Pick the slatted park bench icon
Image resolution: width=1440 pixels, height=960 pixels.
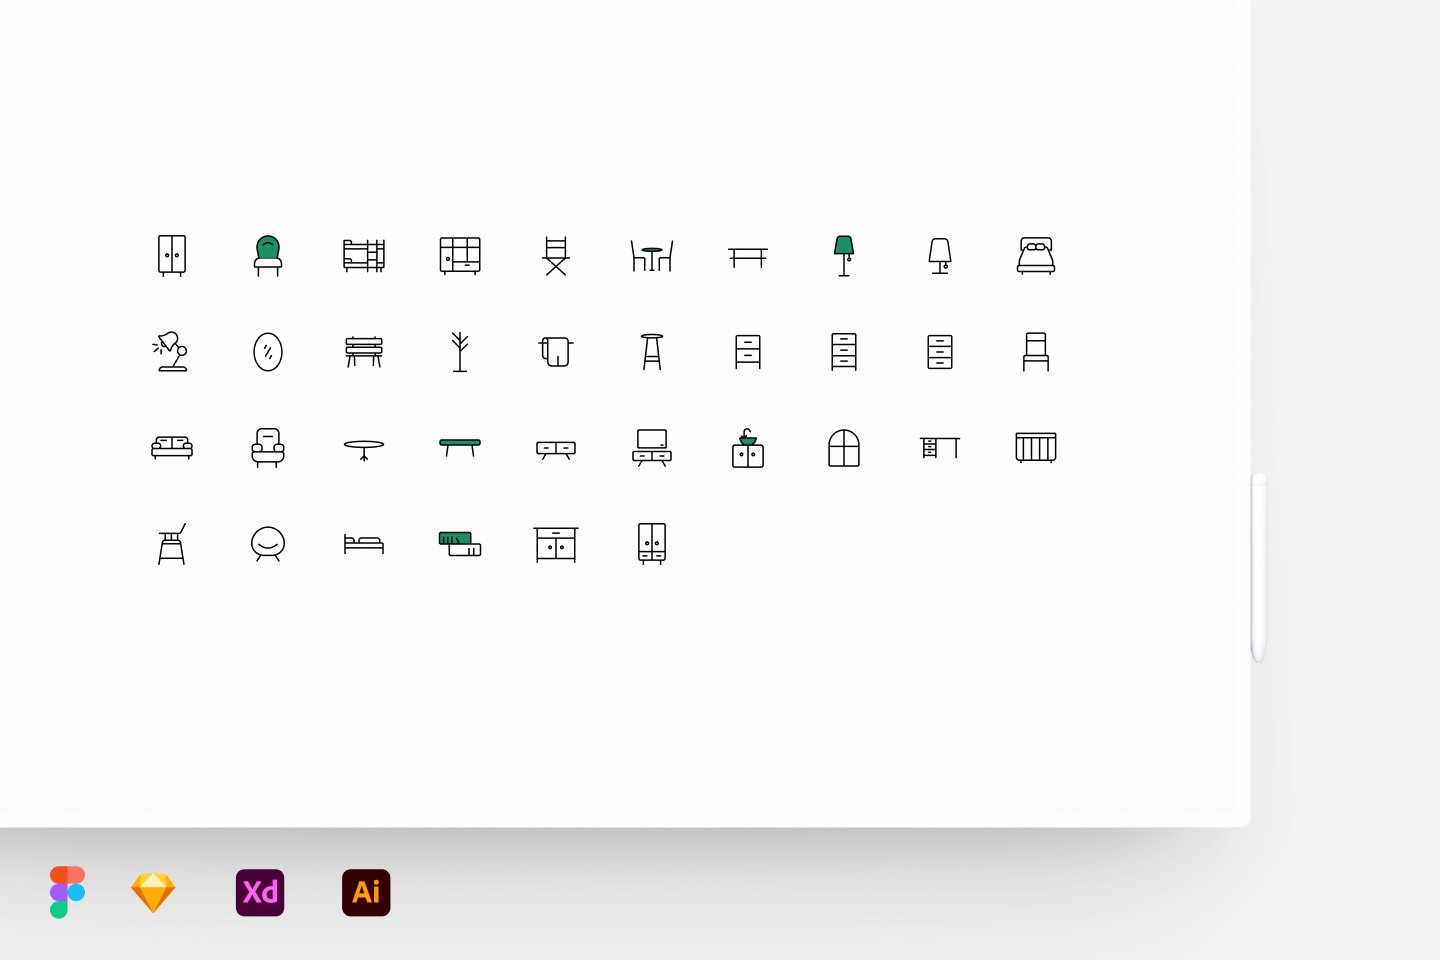click(x=364, y=351)
